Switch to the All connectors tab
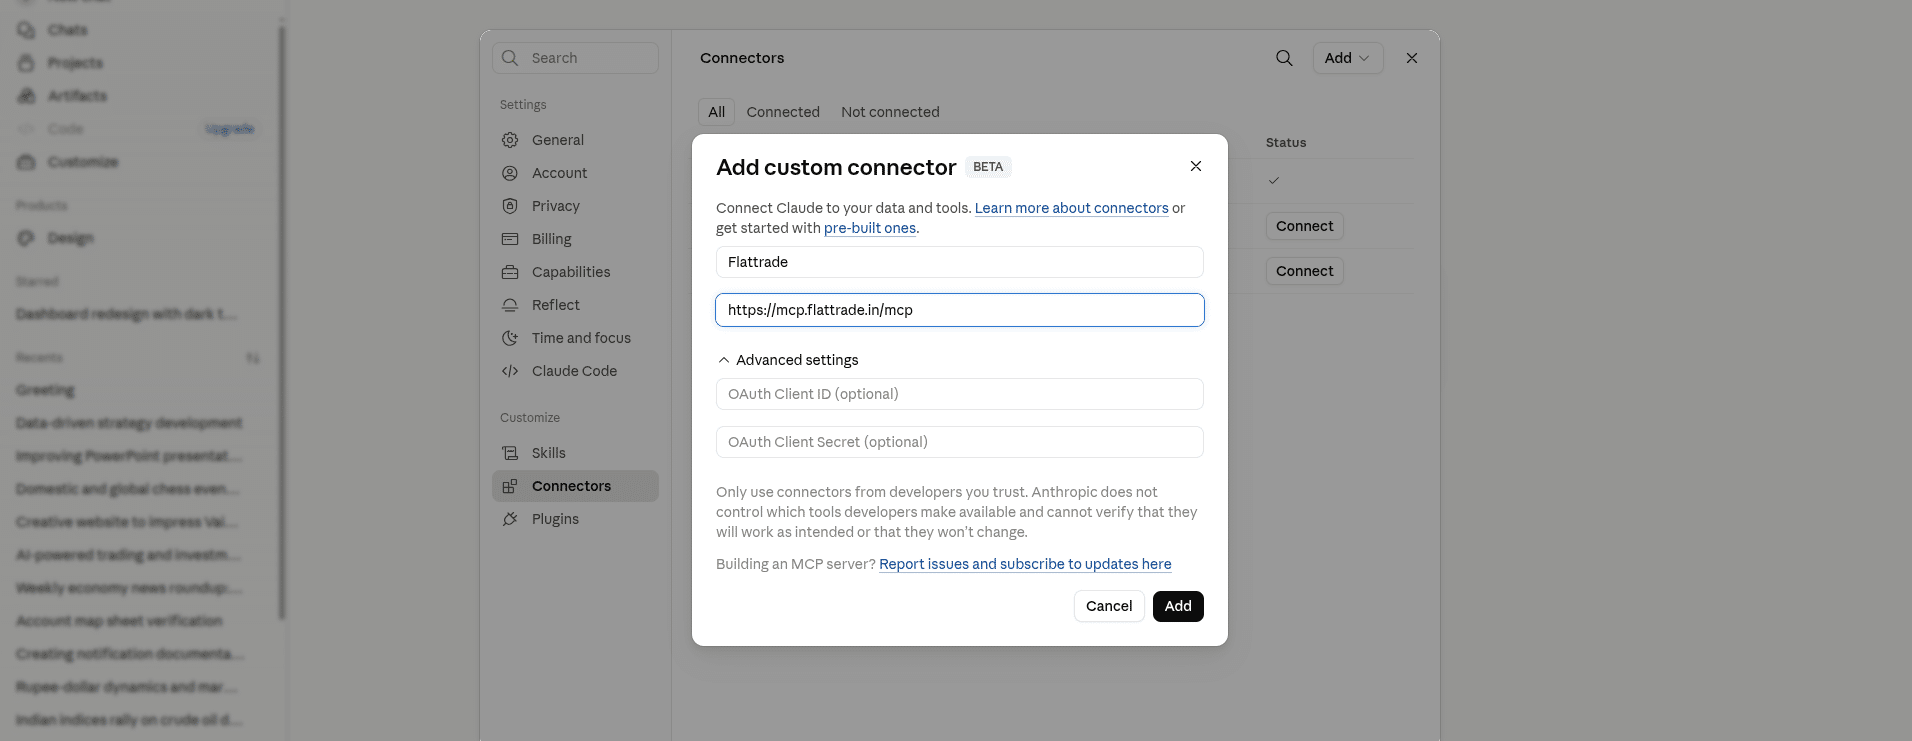This screenshot has height=741, width=1912. click(716, 112)
